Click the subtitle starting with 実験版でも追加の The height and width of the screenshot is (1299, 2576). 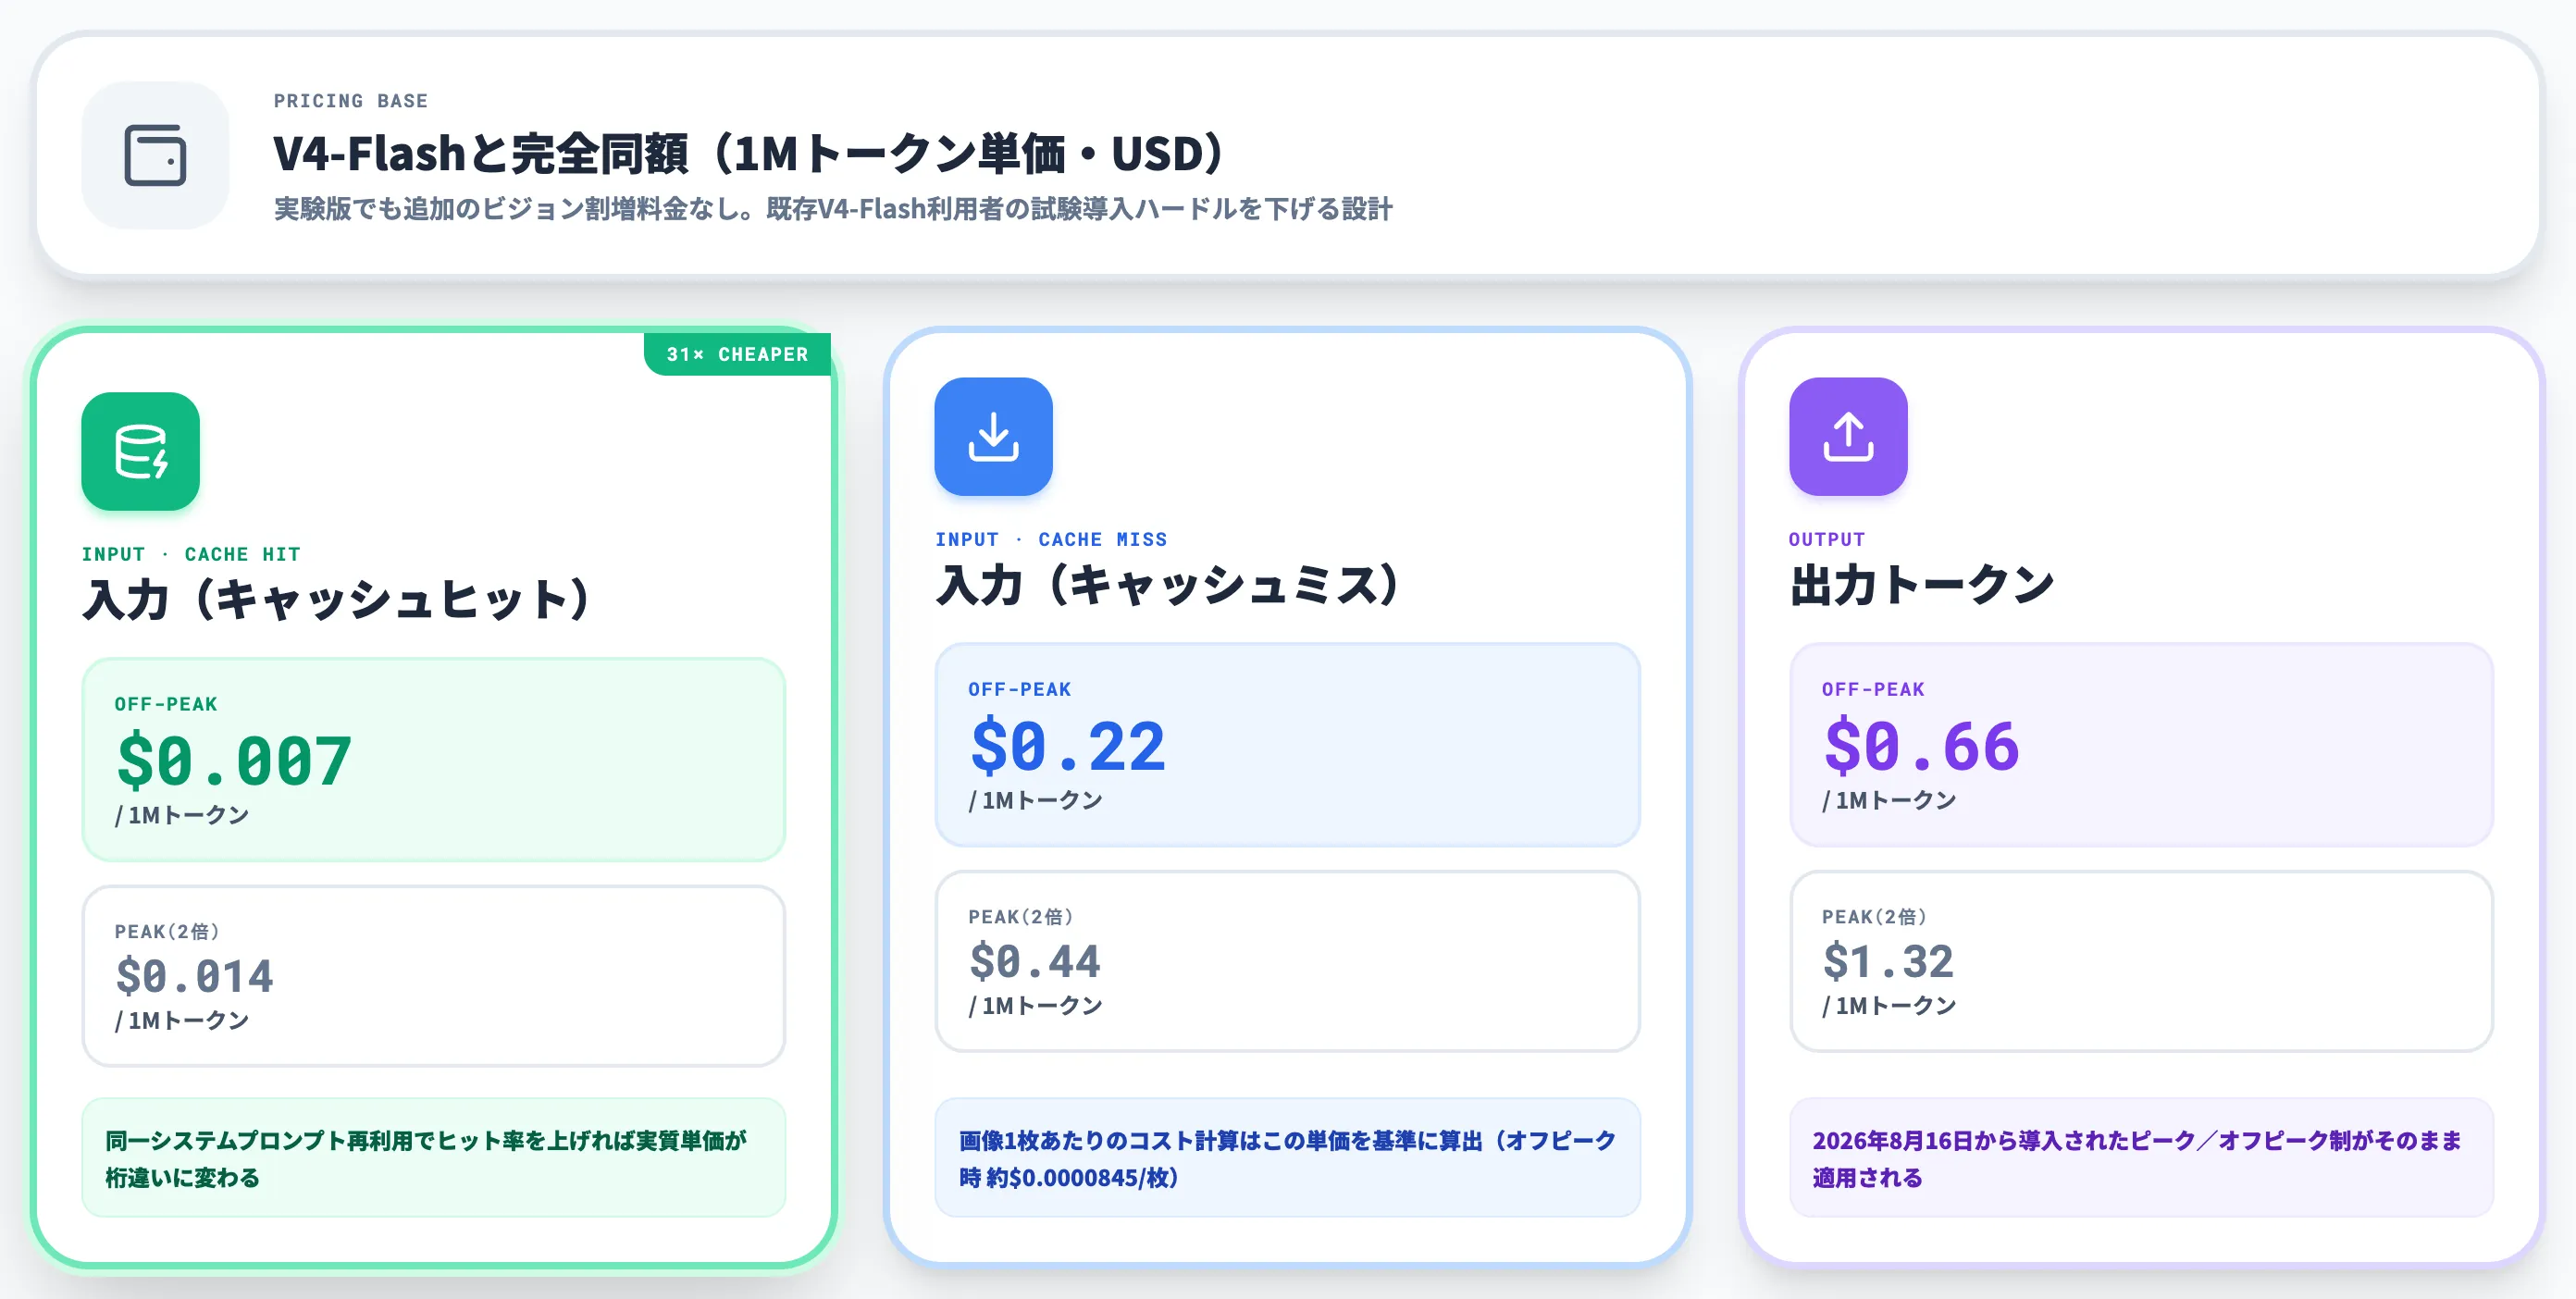[833, 209]
